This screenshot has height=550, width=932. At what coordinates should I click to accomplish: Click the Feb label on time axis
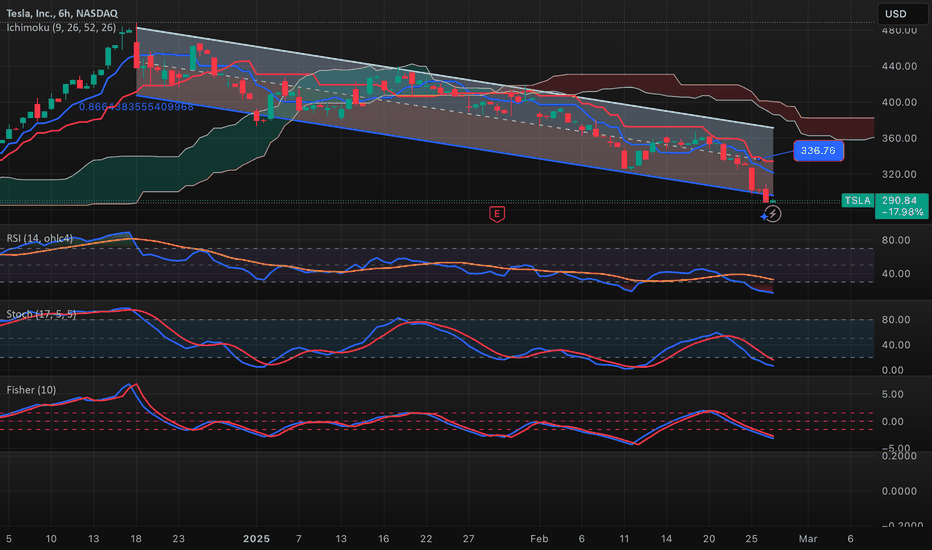pyautogui.click(x=539, y=539)
